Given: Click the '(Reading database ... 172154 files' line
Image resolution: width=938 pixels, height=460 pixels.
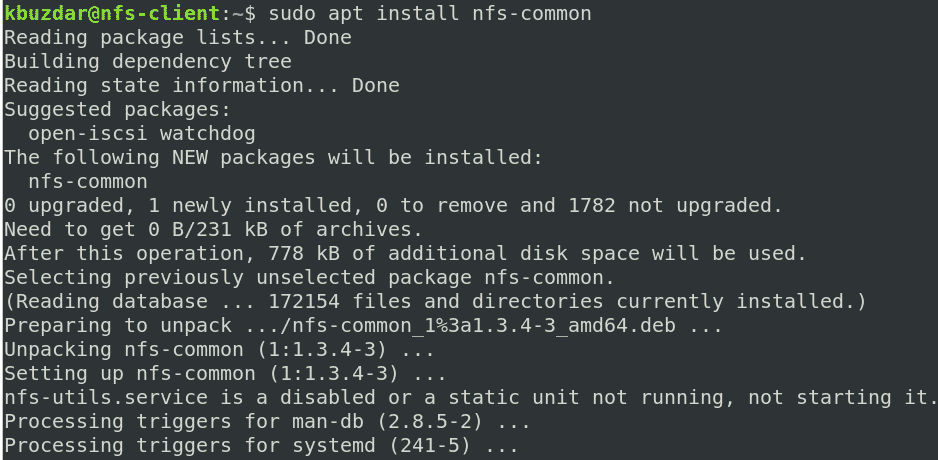Looking at the screenshot, I should click(x=435, y=301).
